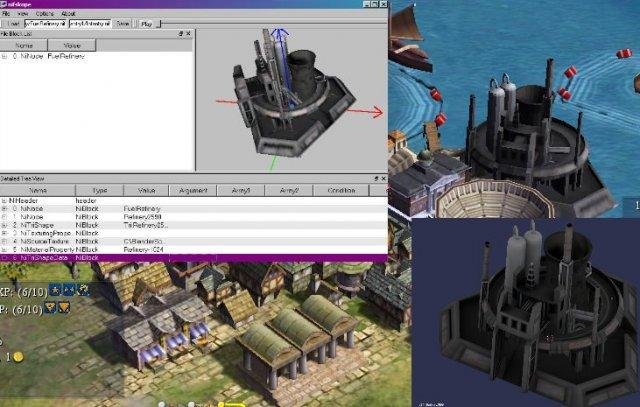Click the Name column header in Block List
The image size is (640, 407).
click(x=24, y=45)
